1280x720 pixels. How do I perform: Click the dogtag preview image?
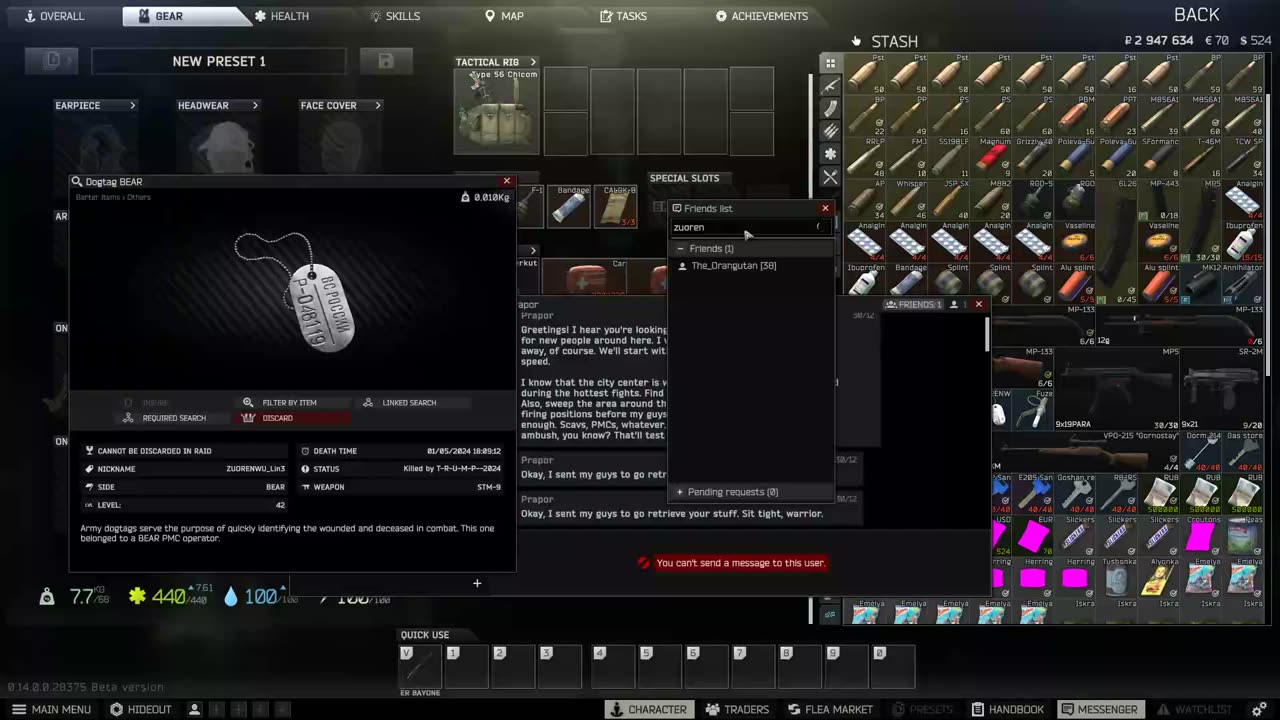click(293, 292)
